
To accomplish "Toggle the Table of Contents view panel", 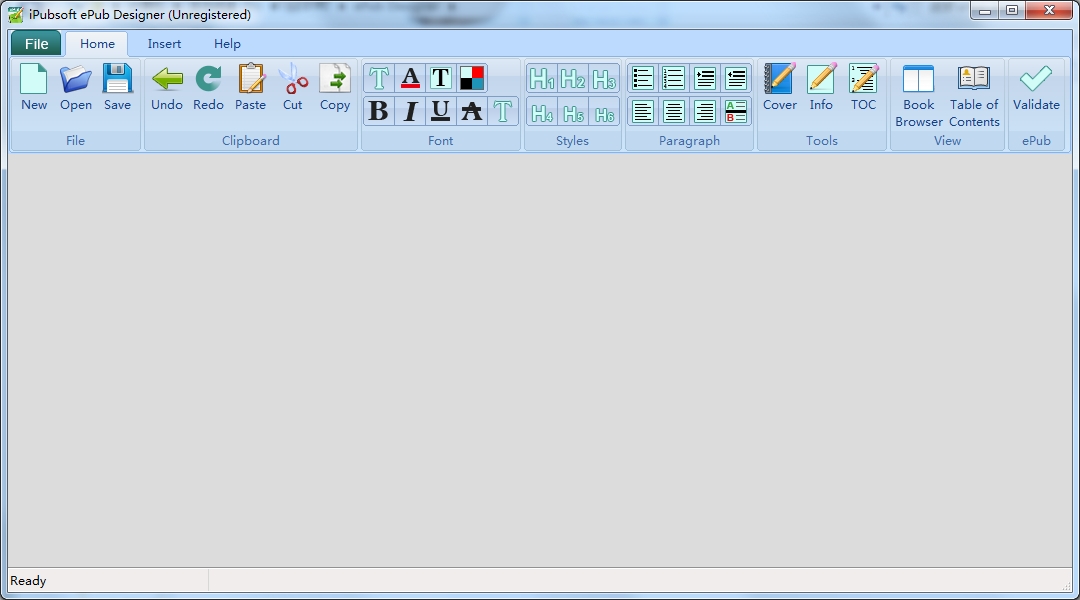I will (x=974, y=96).
